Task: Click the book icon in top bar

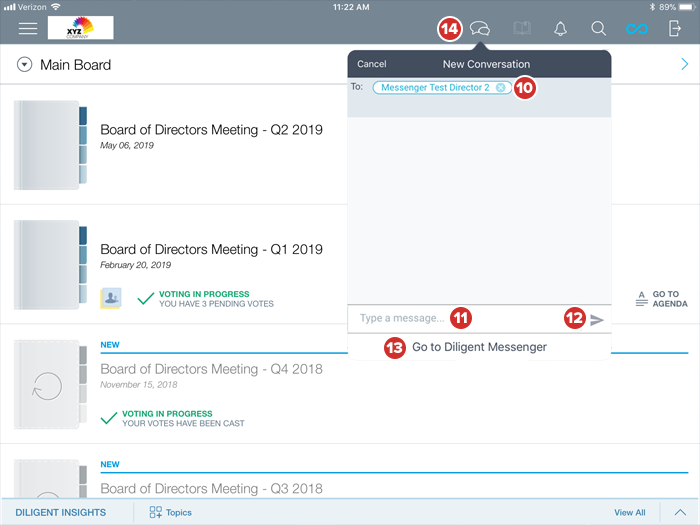Action: coord(521,29)
